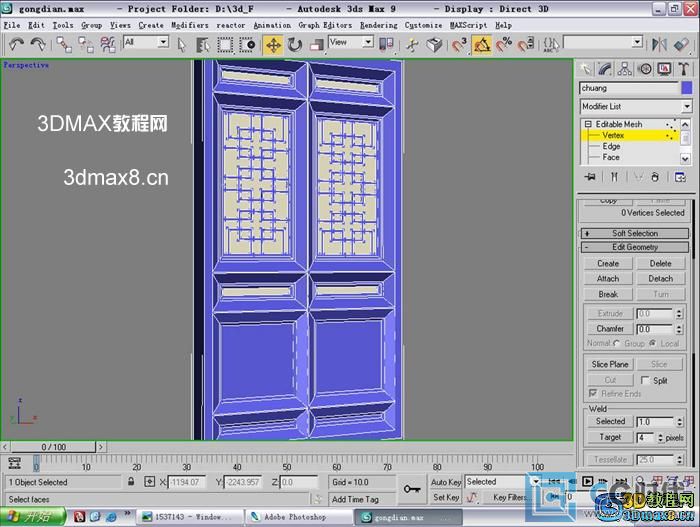Click the Redo arrow icon
Screen dimensions: 700x527
38,44
